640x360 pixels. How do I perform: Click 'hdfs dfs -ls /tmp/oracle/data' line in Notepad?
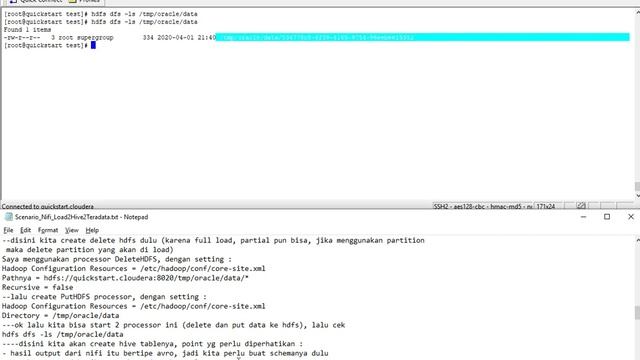[x=62, y=334]
